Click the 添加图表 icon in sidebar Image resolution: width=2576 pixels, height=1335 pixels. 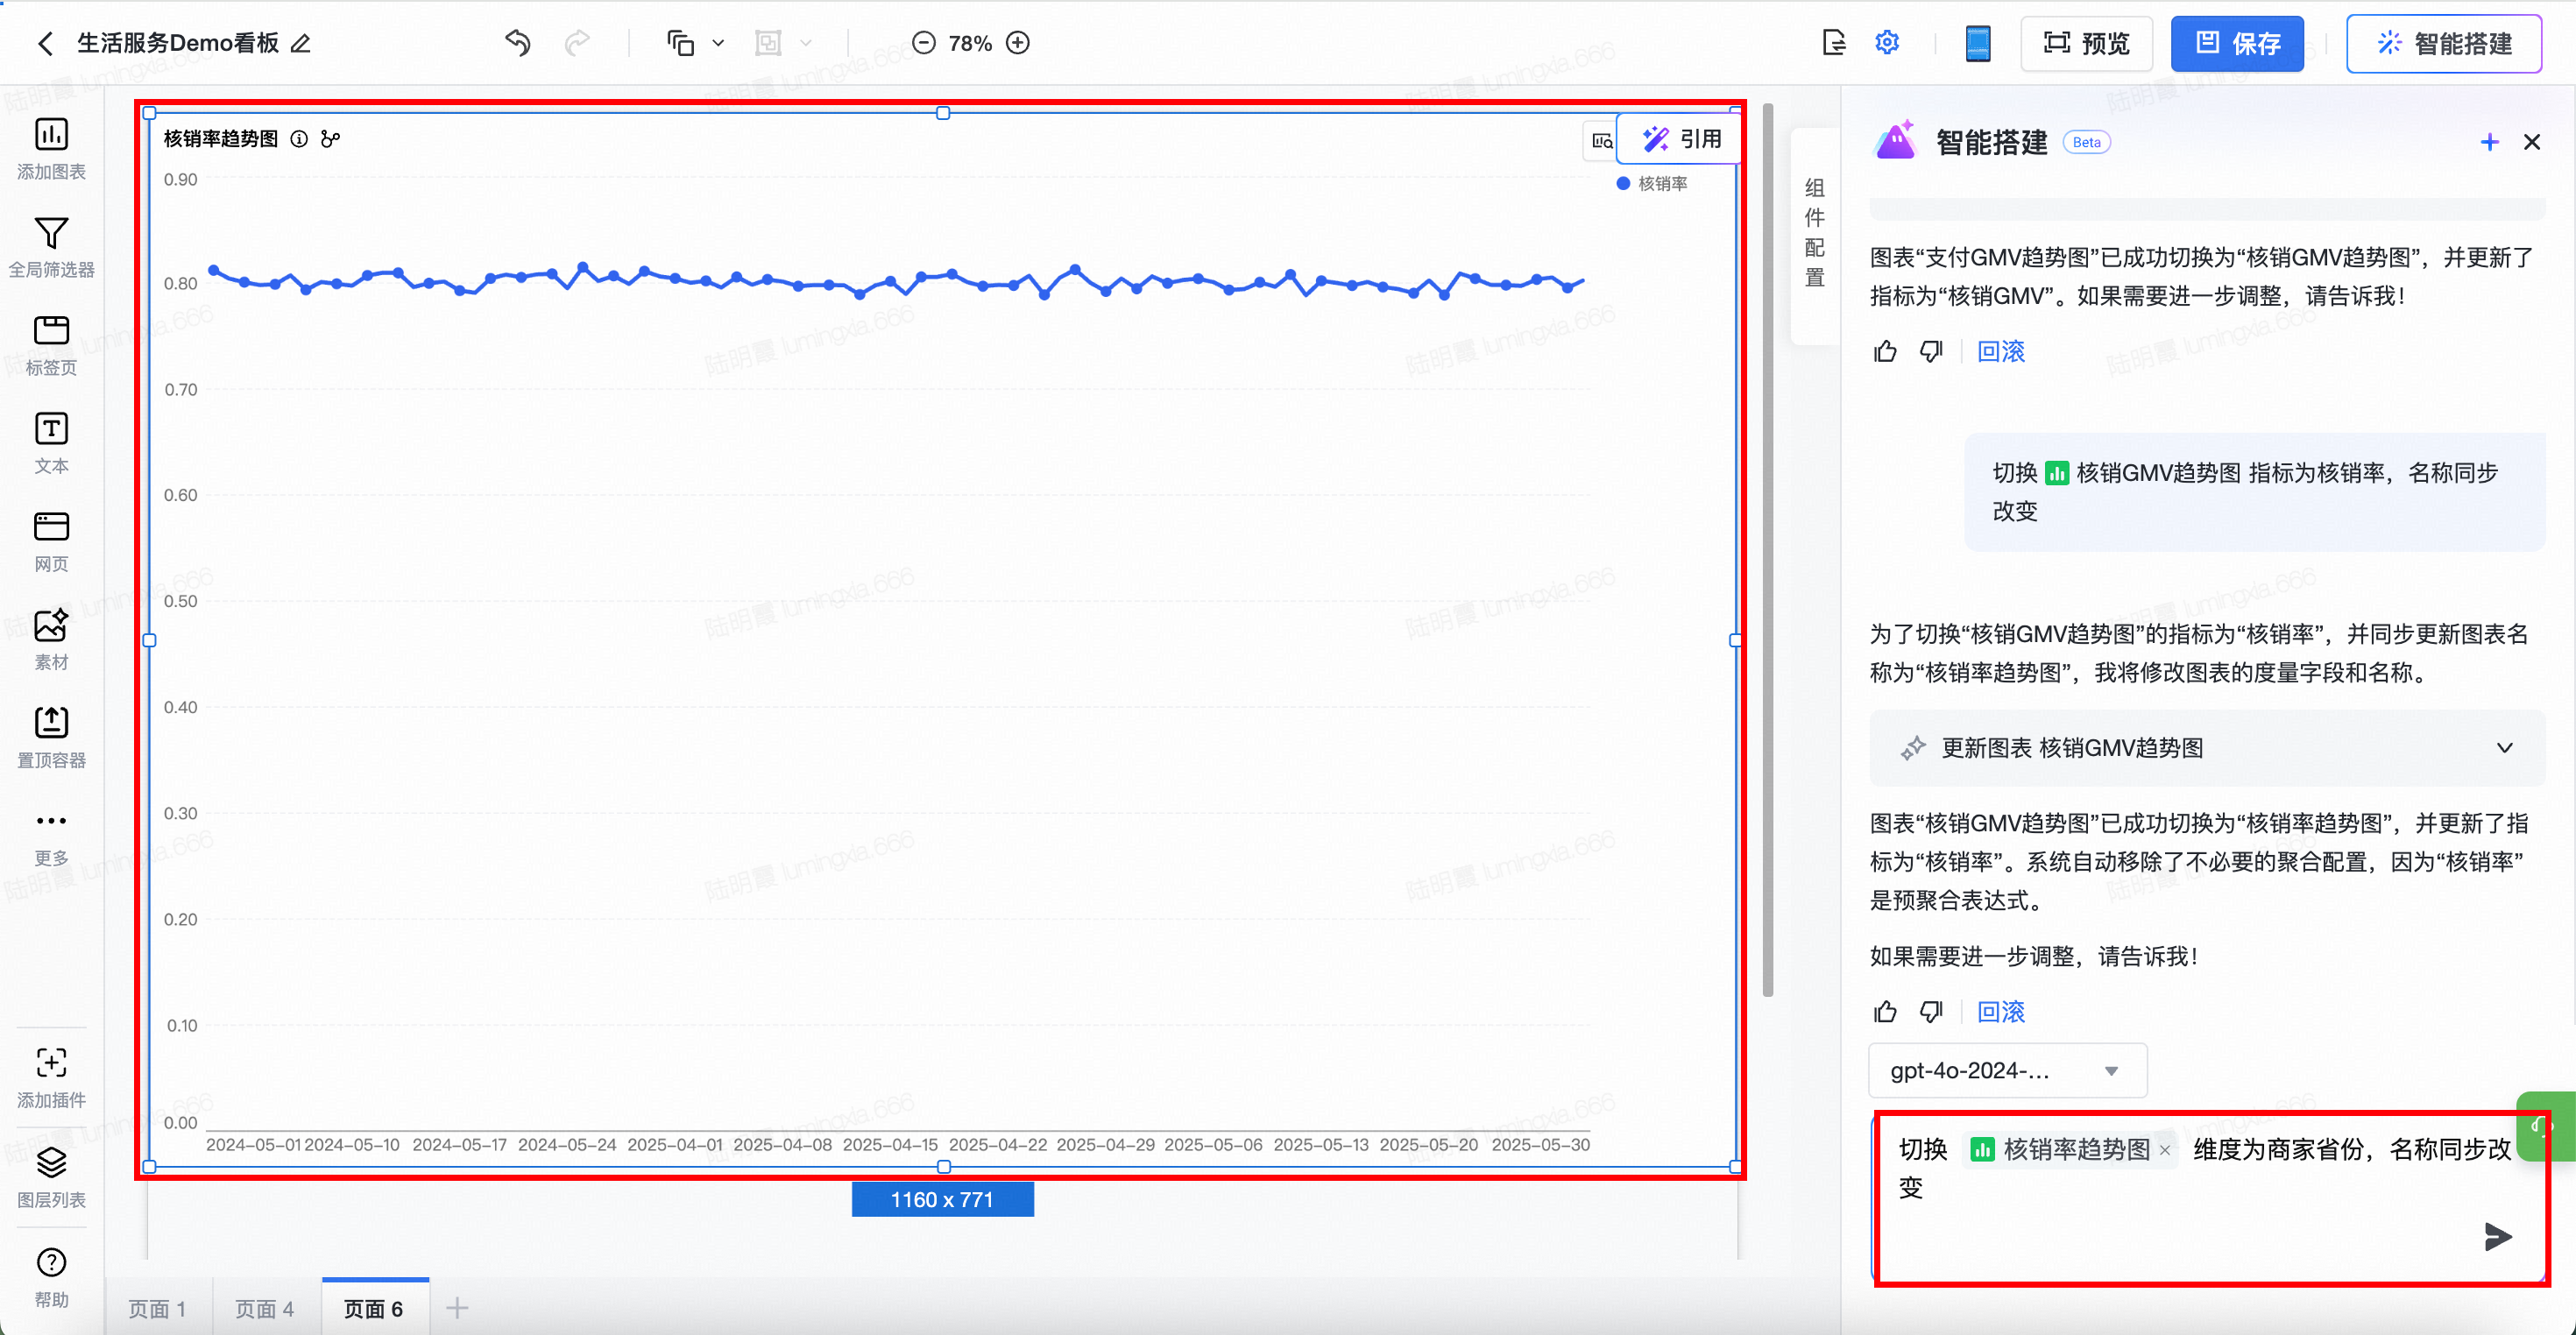[51, 135]
